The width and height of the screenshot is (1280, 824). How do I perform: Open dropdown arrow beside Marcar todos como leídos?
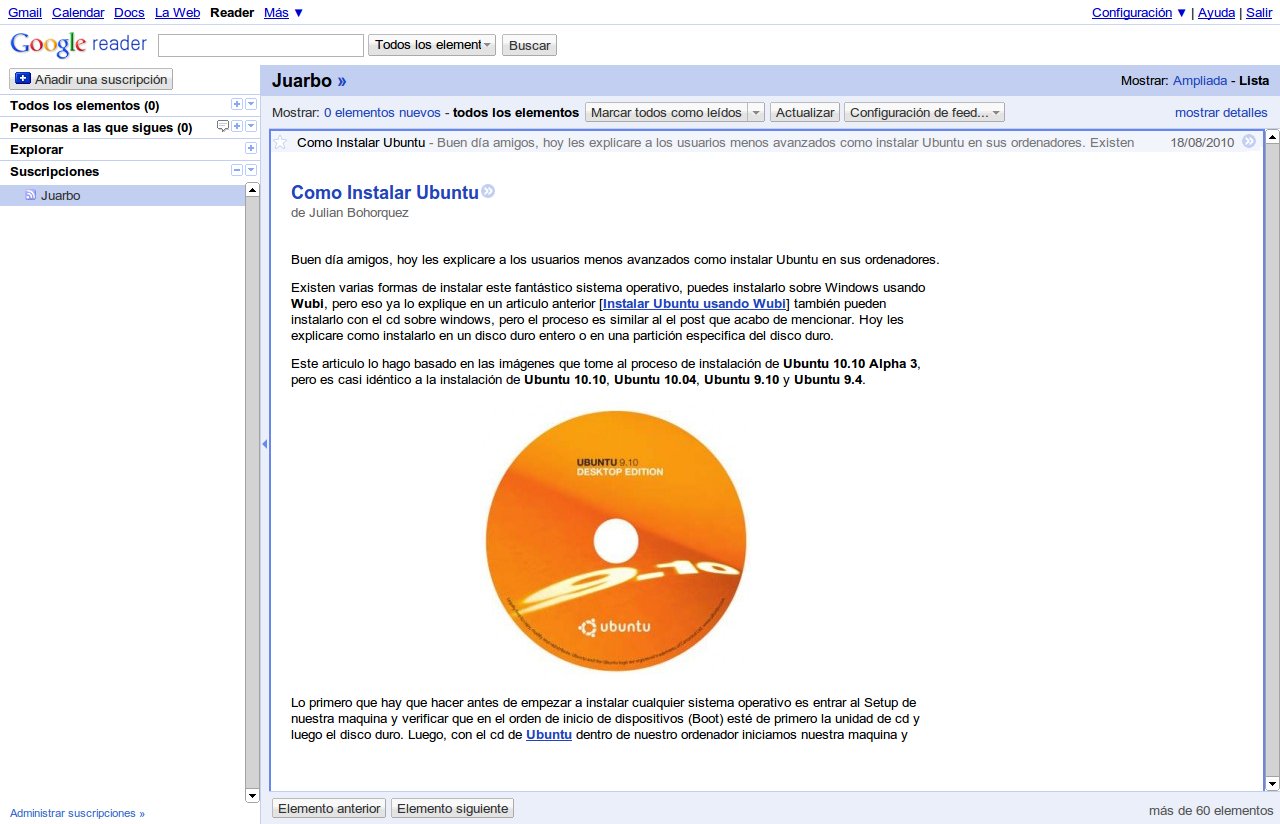click(756, 113)
